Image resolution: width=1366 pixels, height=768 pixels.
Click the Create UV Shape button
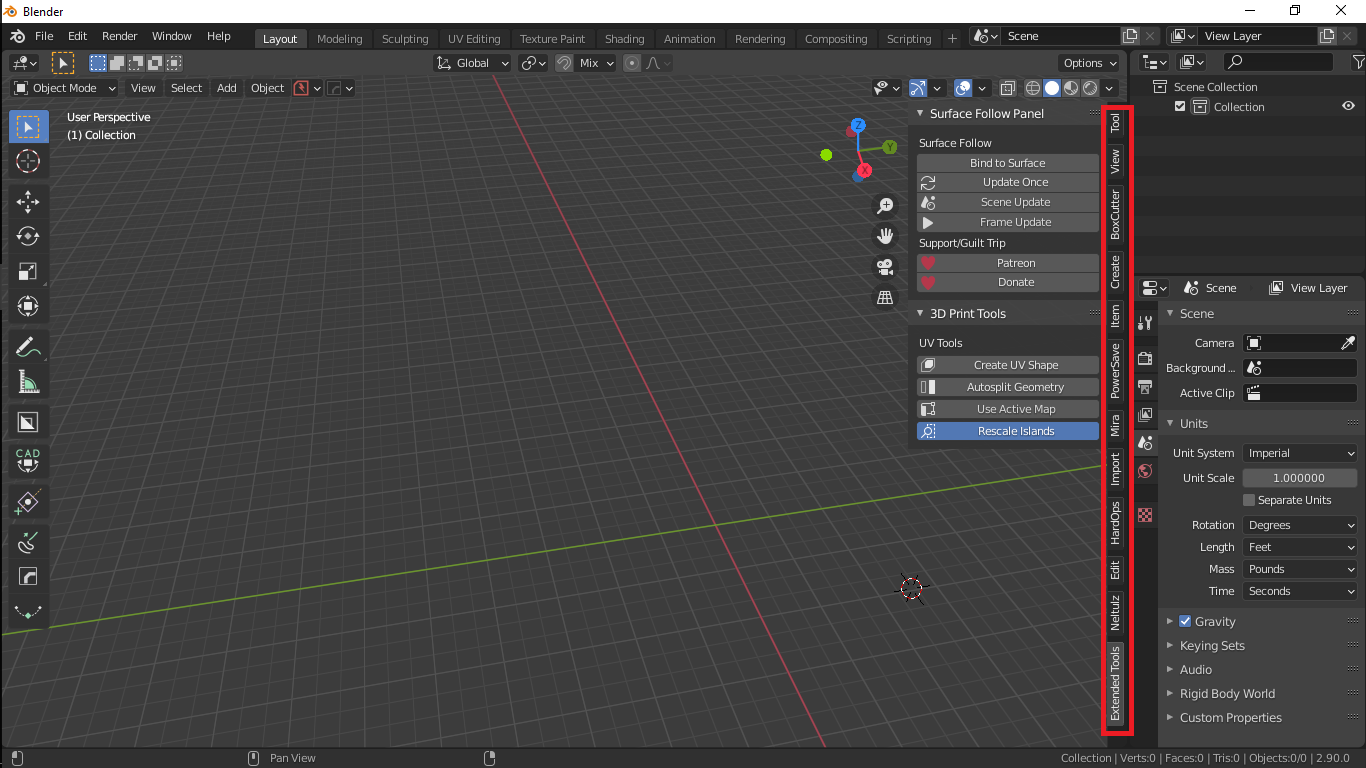point(1007,365)
